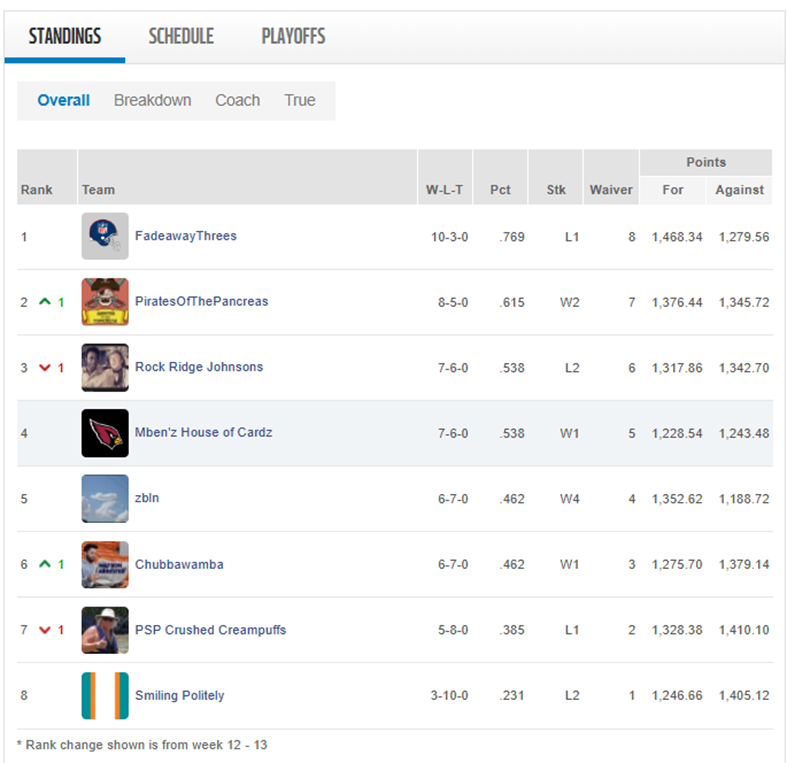Click the 1,345.72 points against value
Screen dimensions: 787x763
744,302
